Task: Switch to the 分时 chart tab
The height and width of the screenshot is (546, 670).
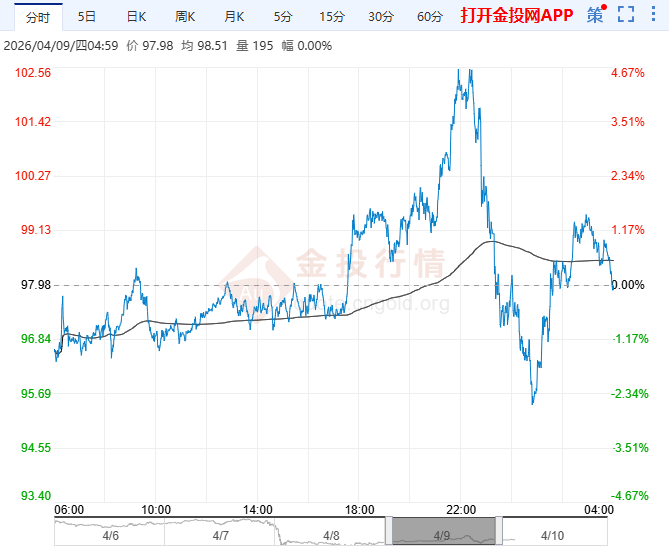Action: tap(38, 17)
